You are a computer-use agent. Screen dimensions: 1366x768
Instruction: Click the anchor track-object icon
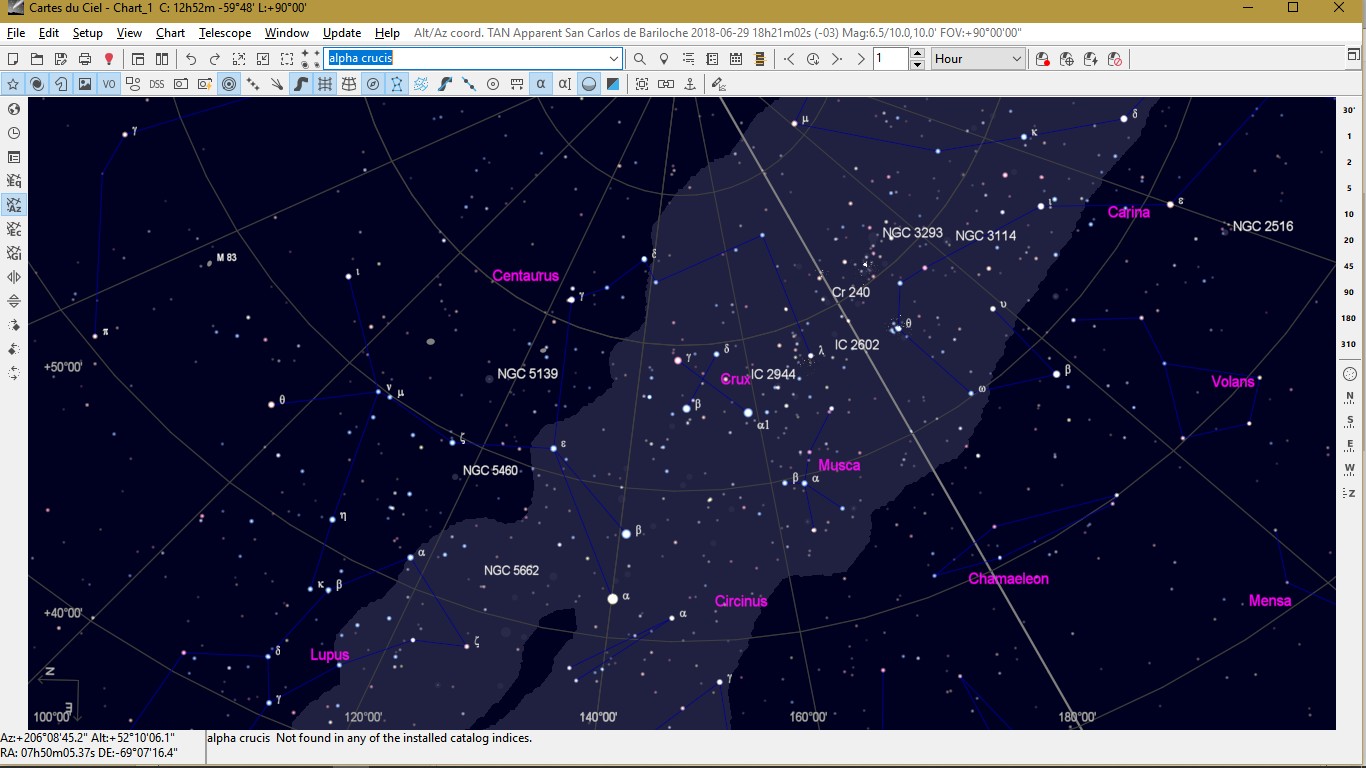tap(690, 84)
